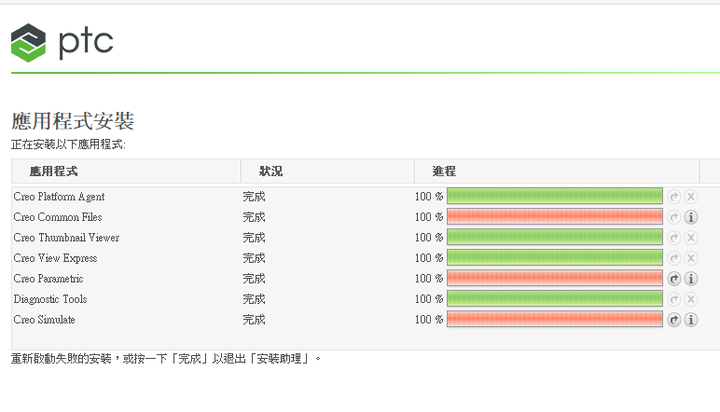Screen dimensions: 720x412
Task: Retry Creo View Express installation
Action: coord(674,258)
